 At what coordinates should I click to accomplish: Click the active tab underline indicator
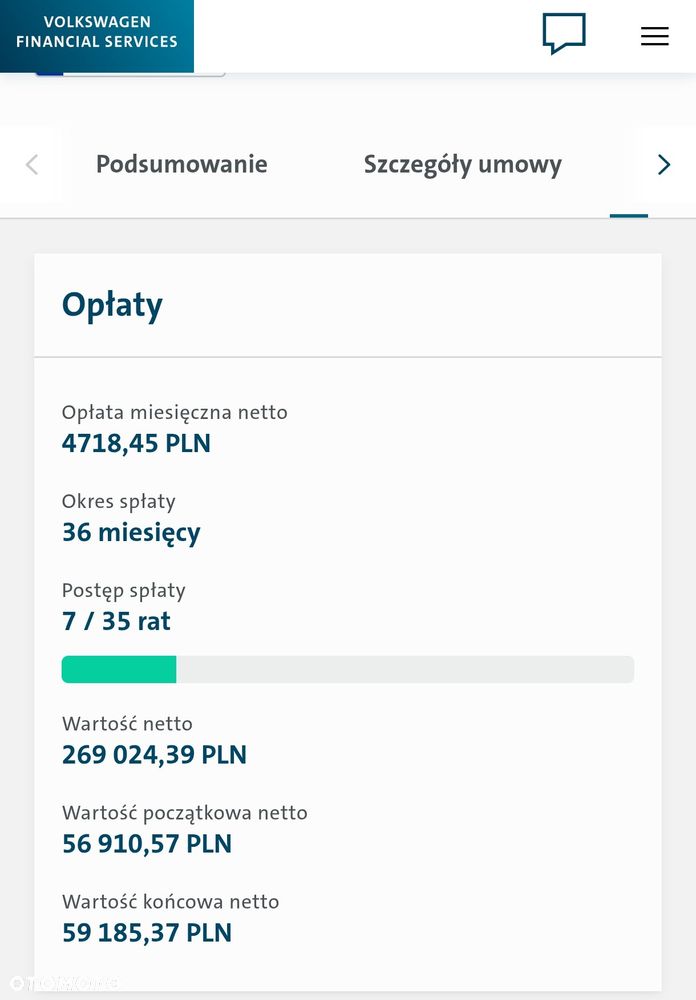click(629, 216)
